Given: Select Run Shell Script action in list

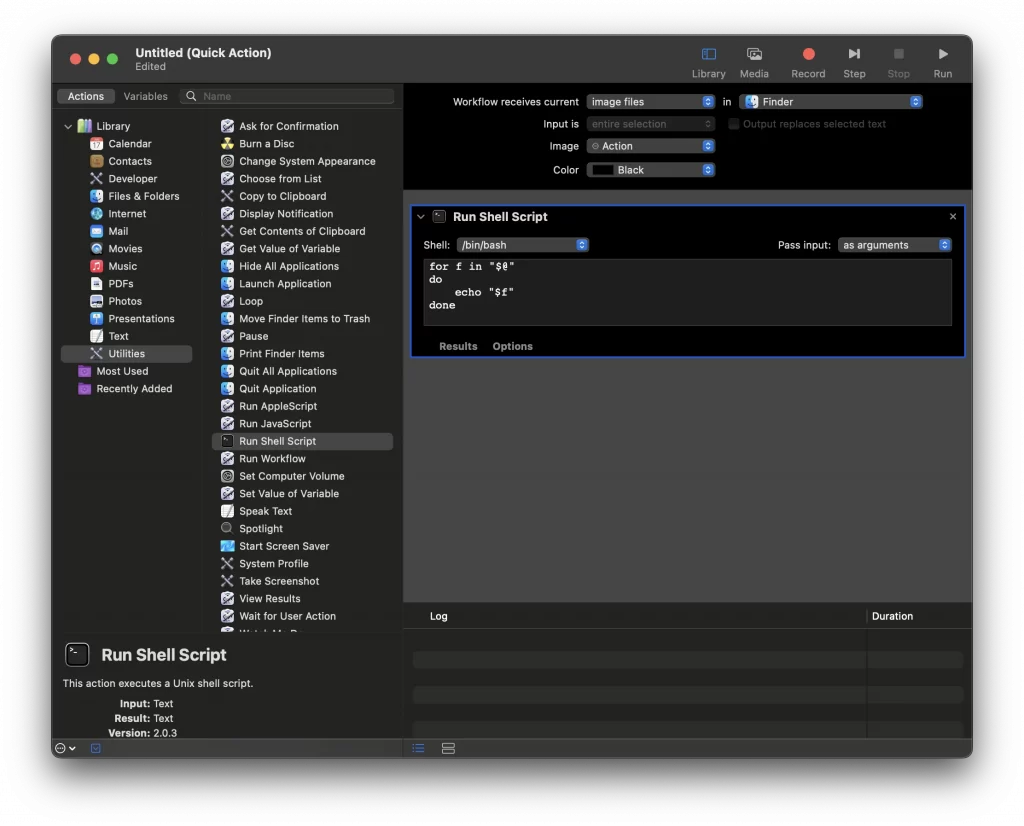Looking at the screenshot, I should (277, 441).
